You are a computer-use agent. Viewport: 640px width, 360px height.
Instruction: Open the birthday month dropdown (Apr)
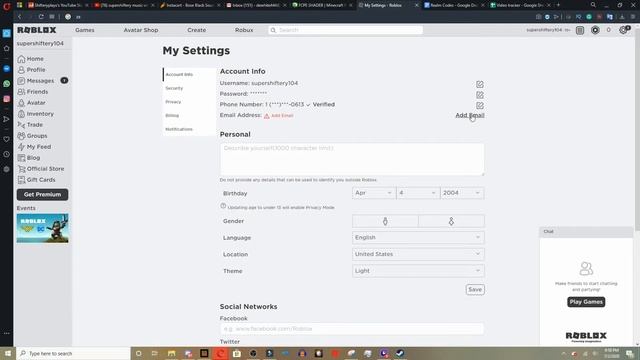click(x=374, y=193)
